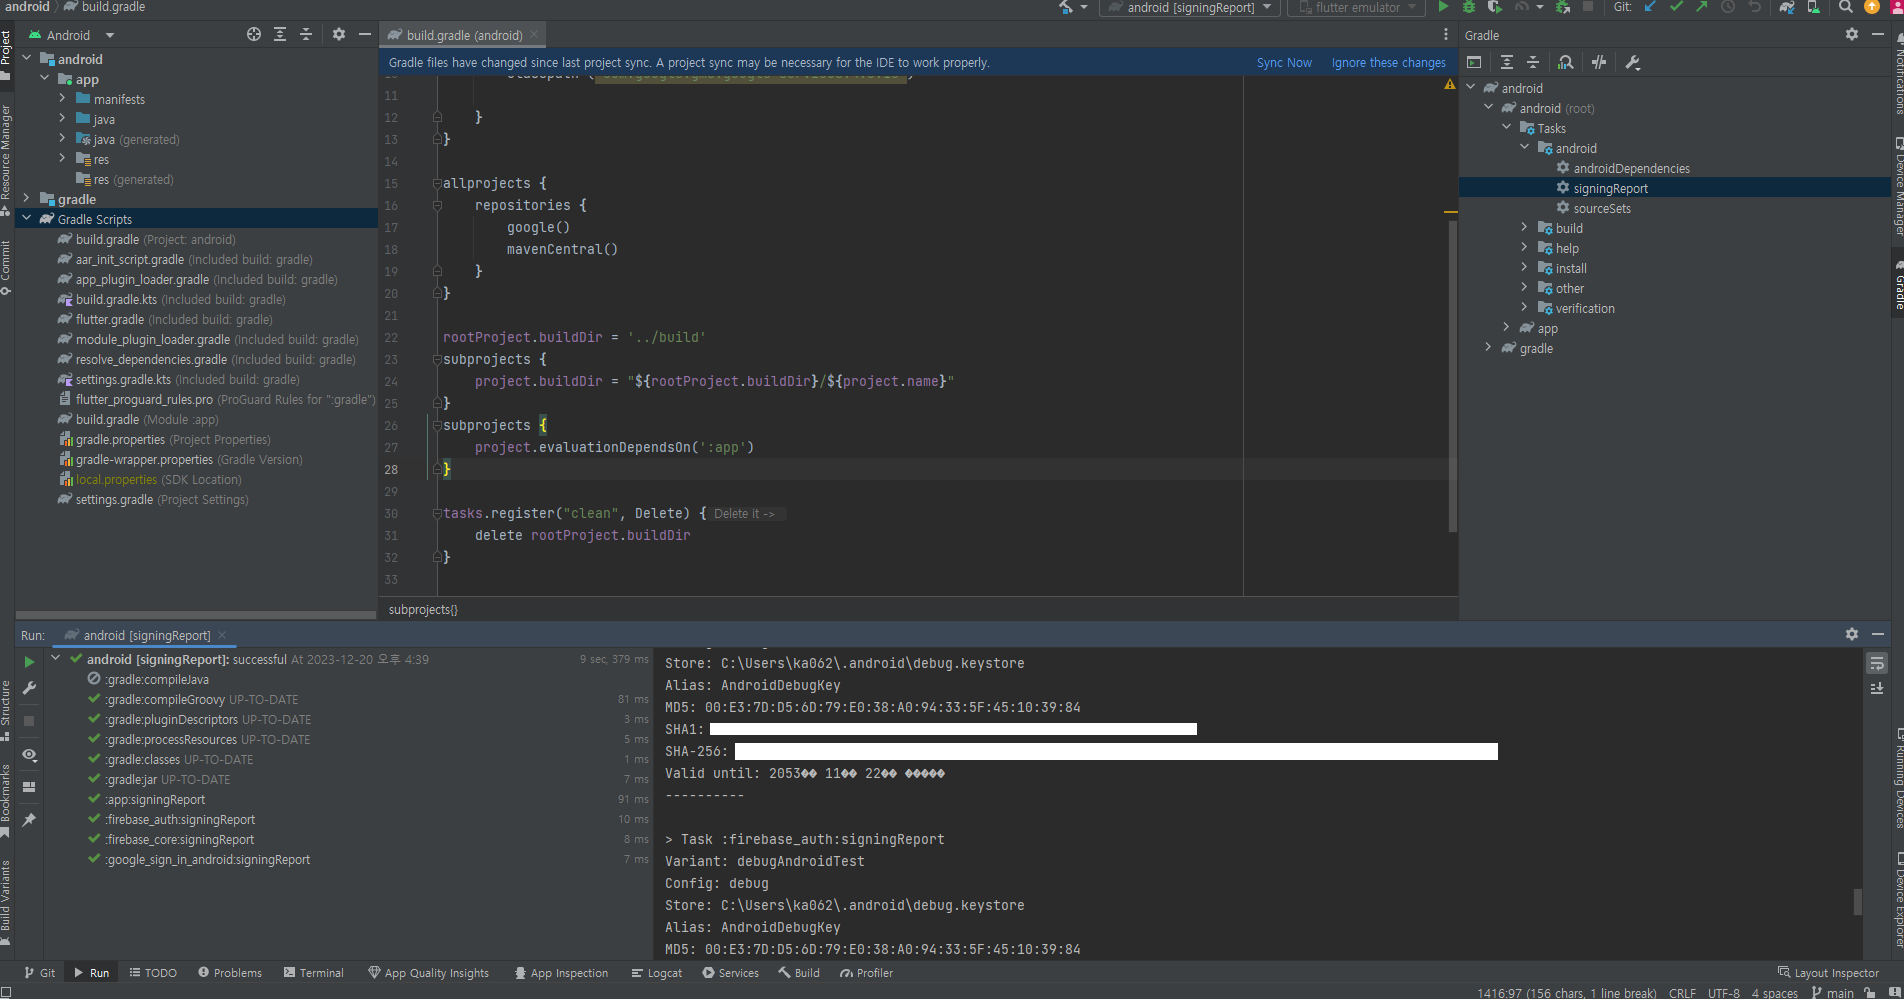The height and width of the screenshot is (999, 1904).
Task: Toggle the Device Manager right side tab
Action: point(1897,187)
